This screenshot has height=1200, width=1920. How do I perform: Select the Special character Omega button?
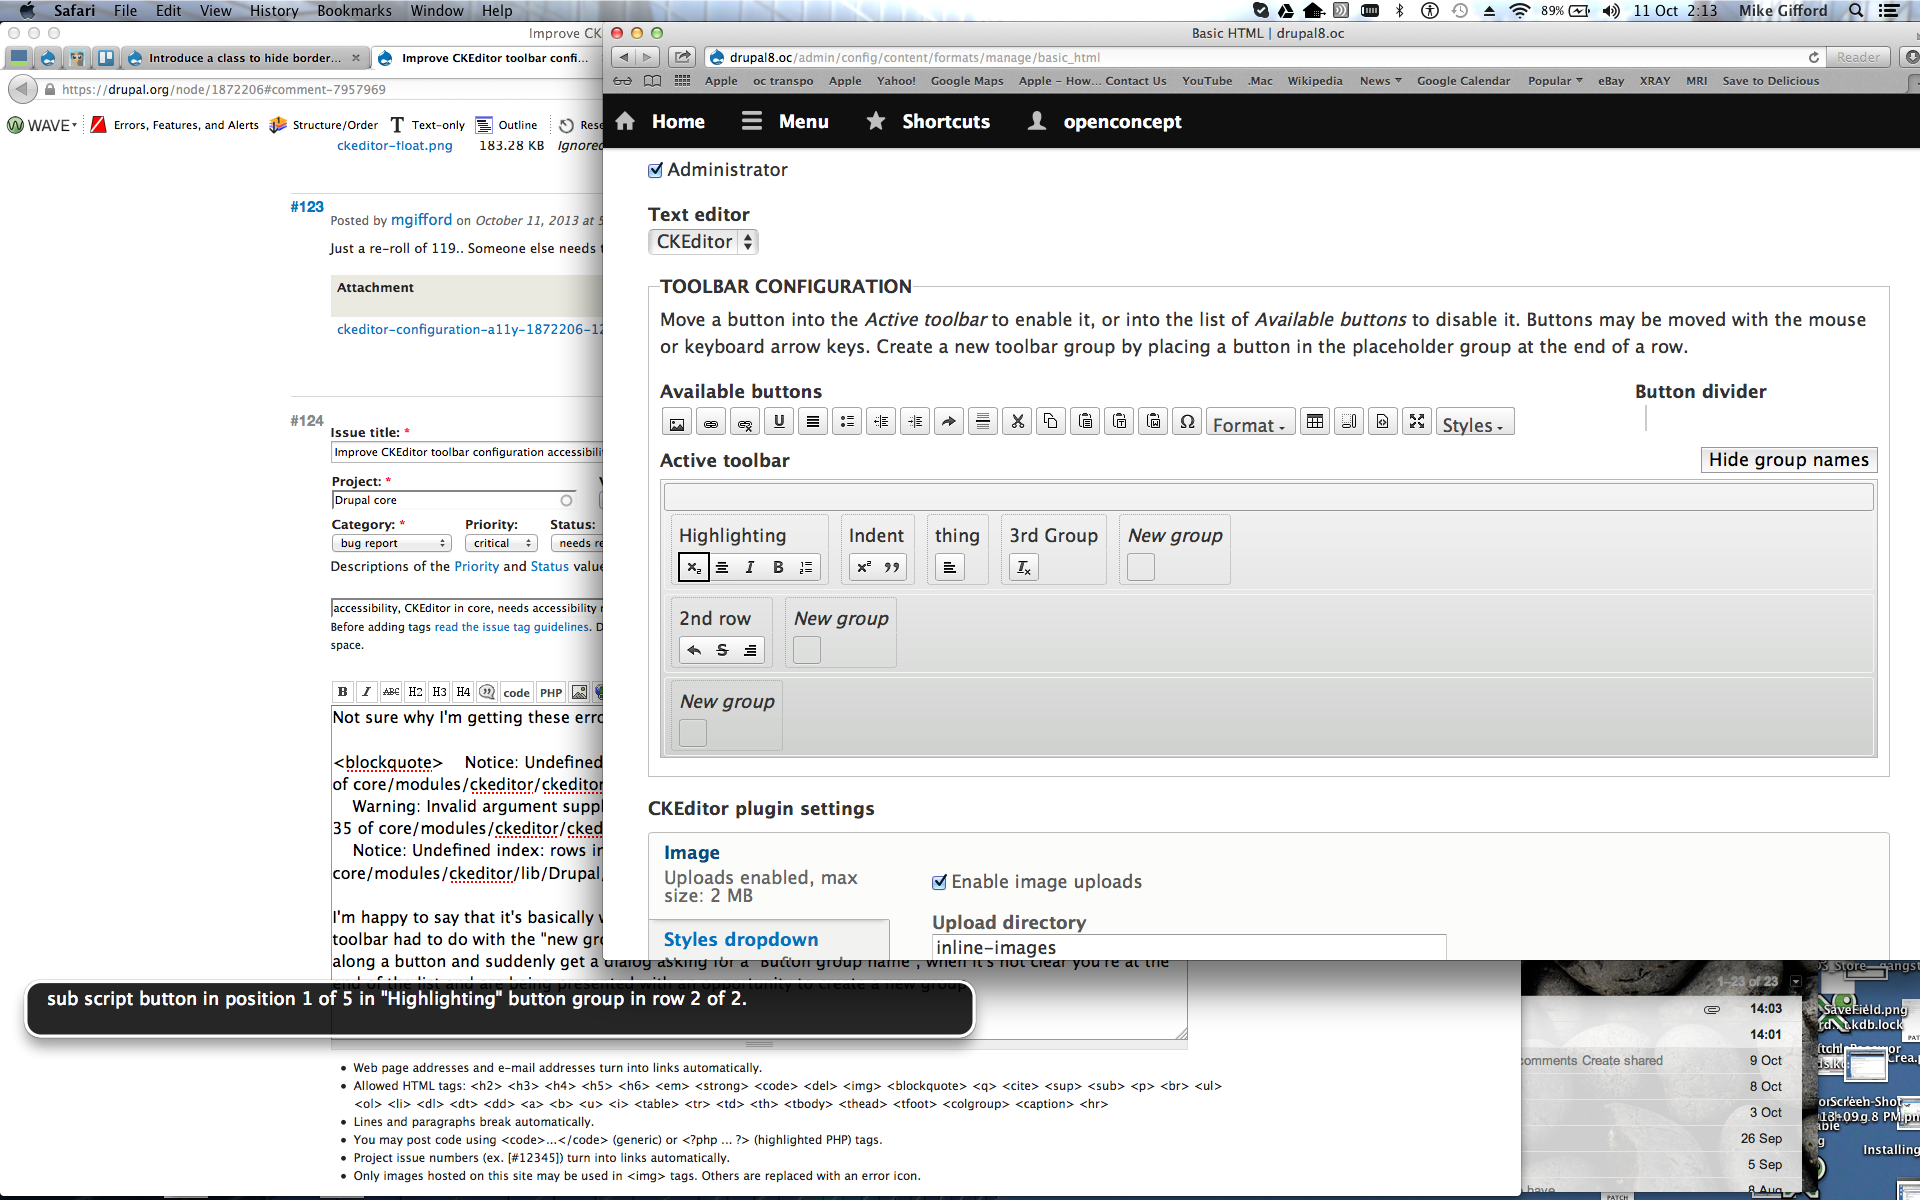click(1187, 422)
